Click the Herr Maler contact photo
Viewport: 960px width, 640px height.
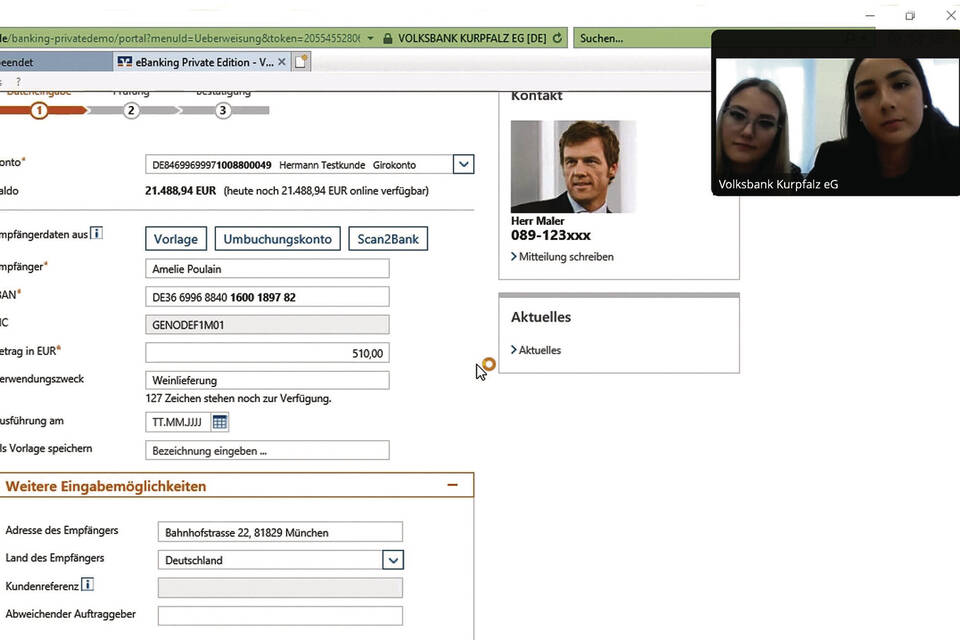tap(573, 167)
